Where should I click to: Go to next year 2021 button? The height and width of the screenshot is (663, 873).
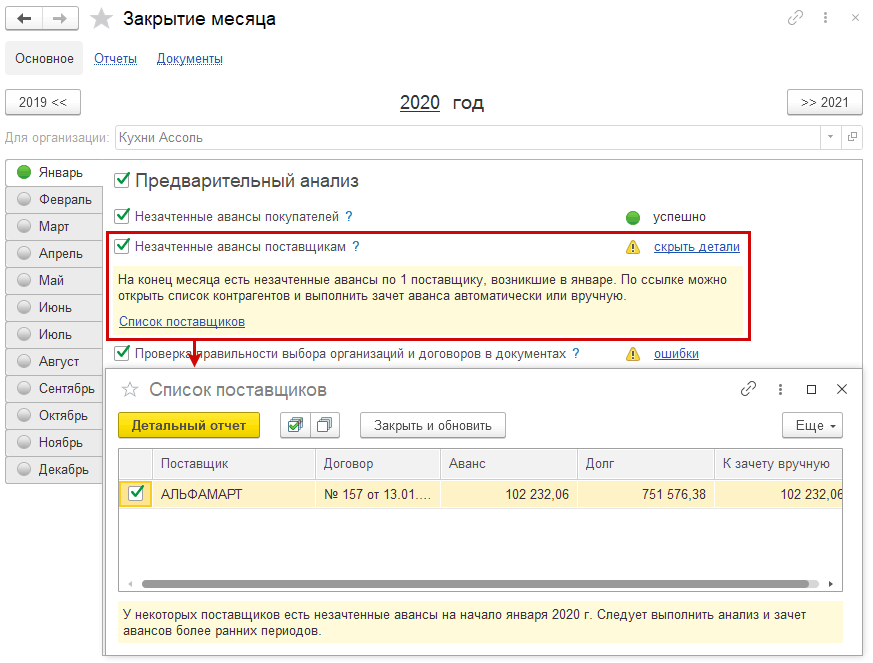click(x=824, y=102)
